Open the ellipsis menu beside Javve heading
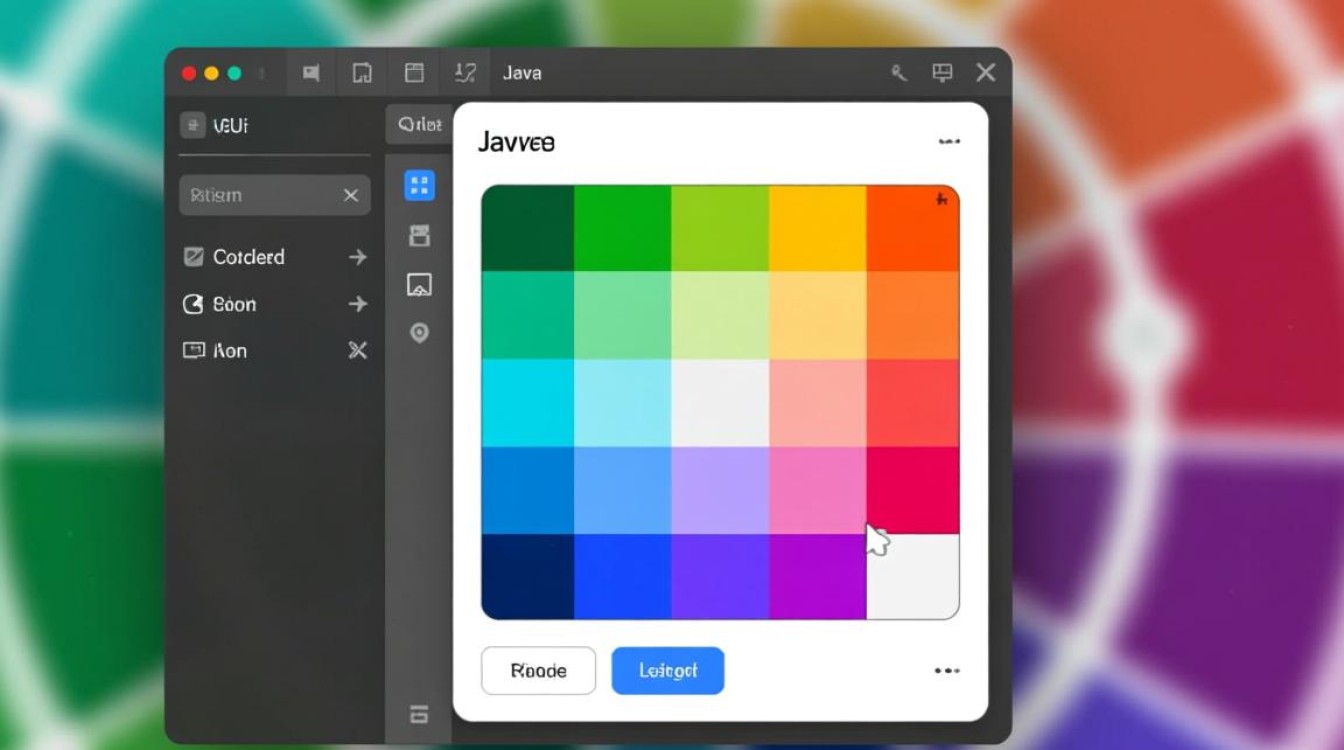This screenshot has height=750, width=1344. (947, 141)
